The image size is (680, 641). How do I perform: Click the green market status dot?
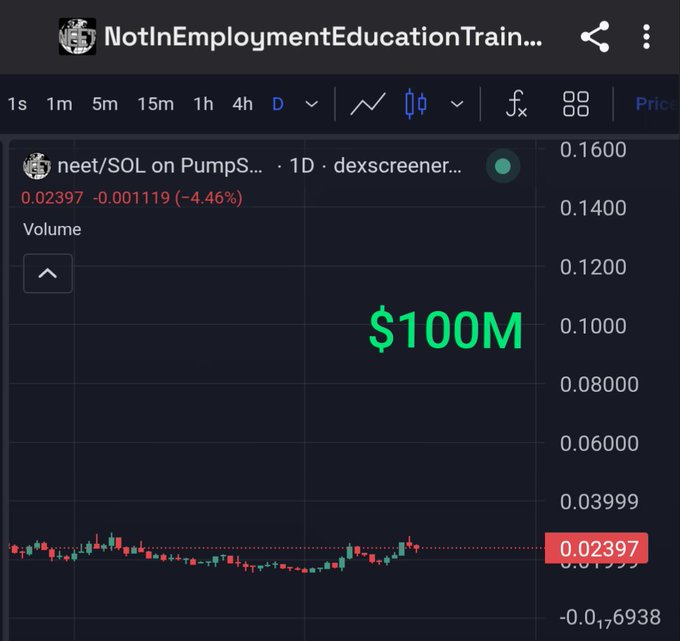point(503,166)
